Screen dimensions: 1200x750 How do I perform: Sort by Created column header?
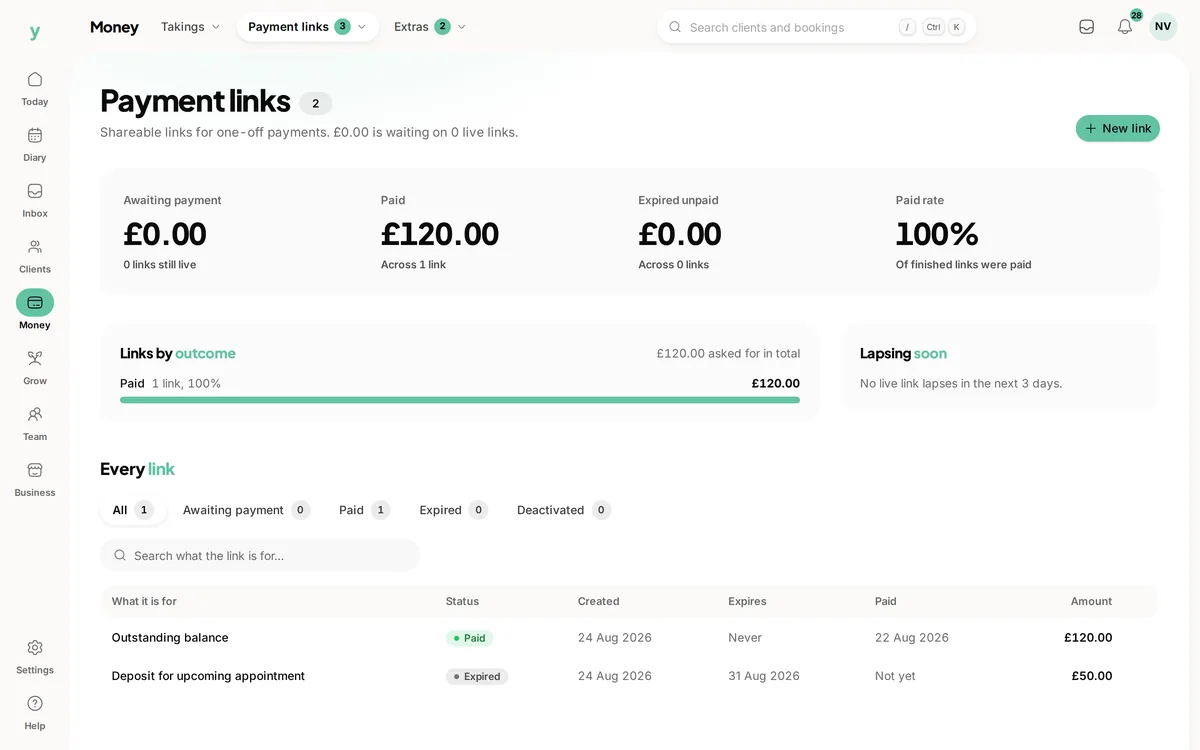pos(598,601)
